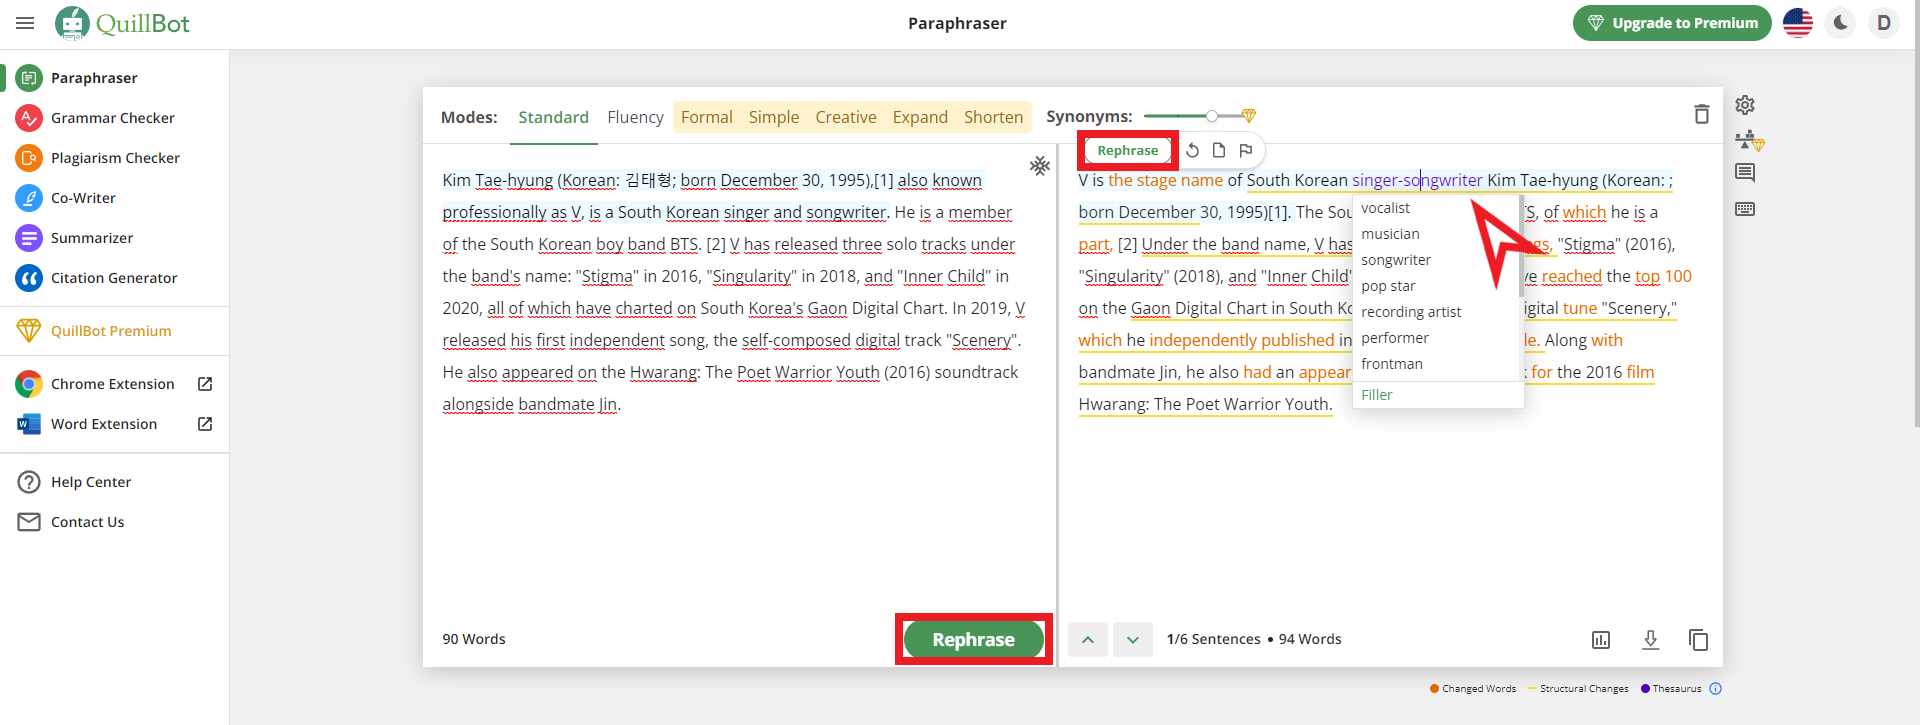Select the Formal mode tab
Viewport: 1920px width, 725px height.
[706, 117]
